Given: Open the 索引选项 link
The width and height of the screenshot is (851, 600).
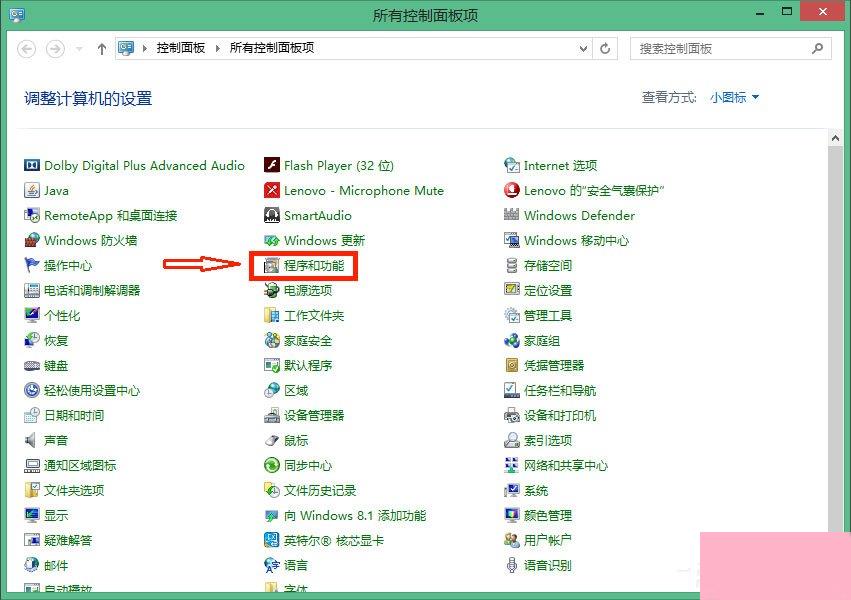Looking at the screenshot, I should pyautogui.click(x=548, y=441).
